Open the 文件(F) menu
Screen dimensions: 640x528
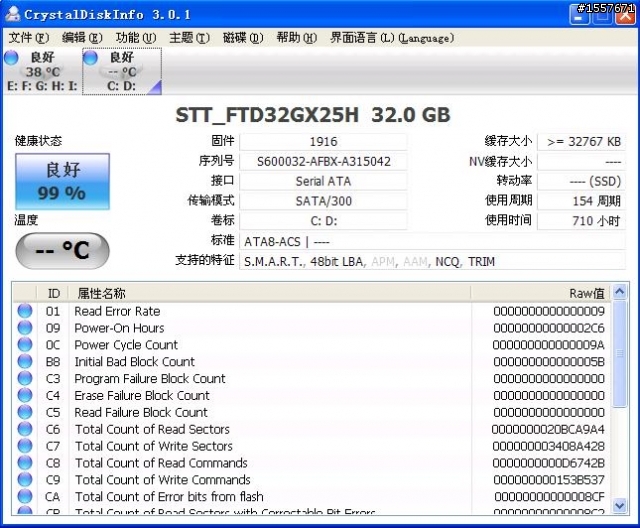[29, 38]
